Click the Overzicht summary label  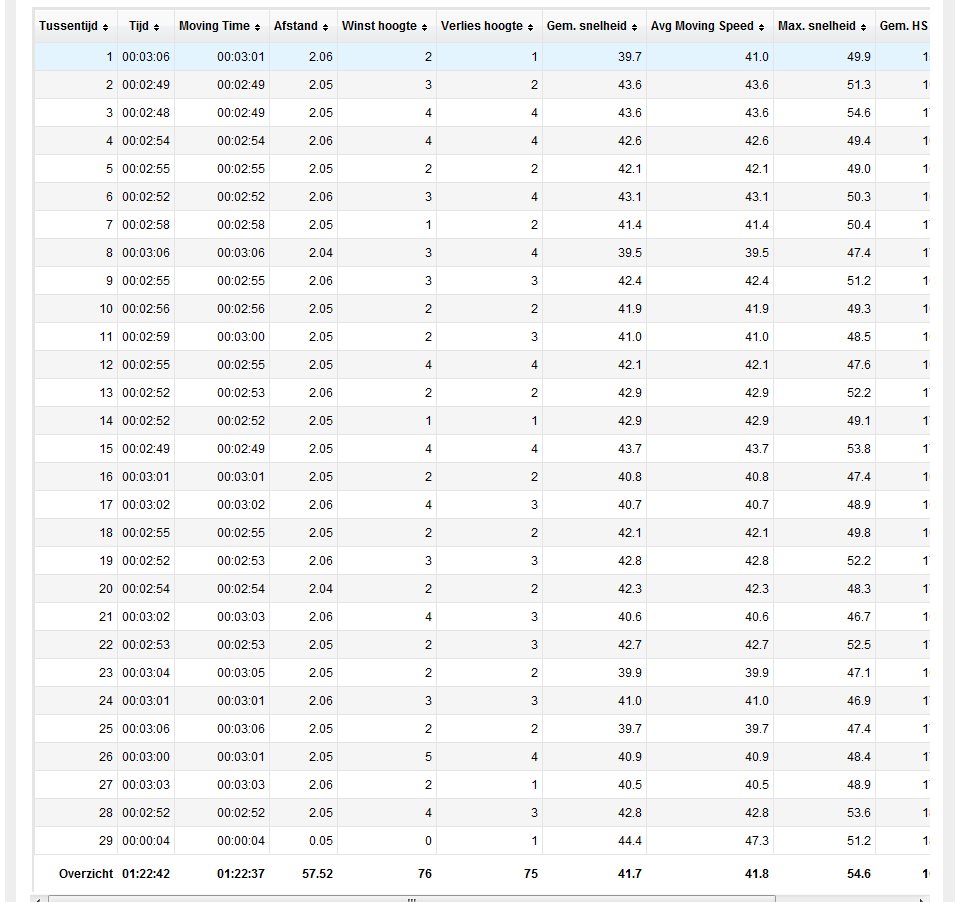[x=86, y=874]
